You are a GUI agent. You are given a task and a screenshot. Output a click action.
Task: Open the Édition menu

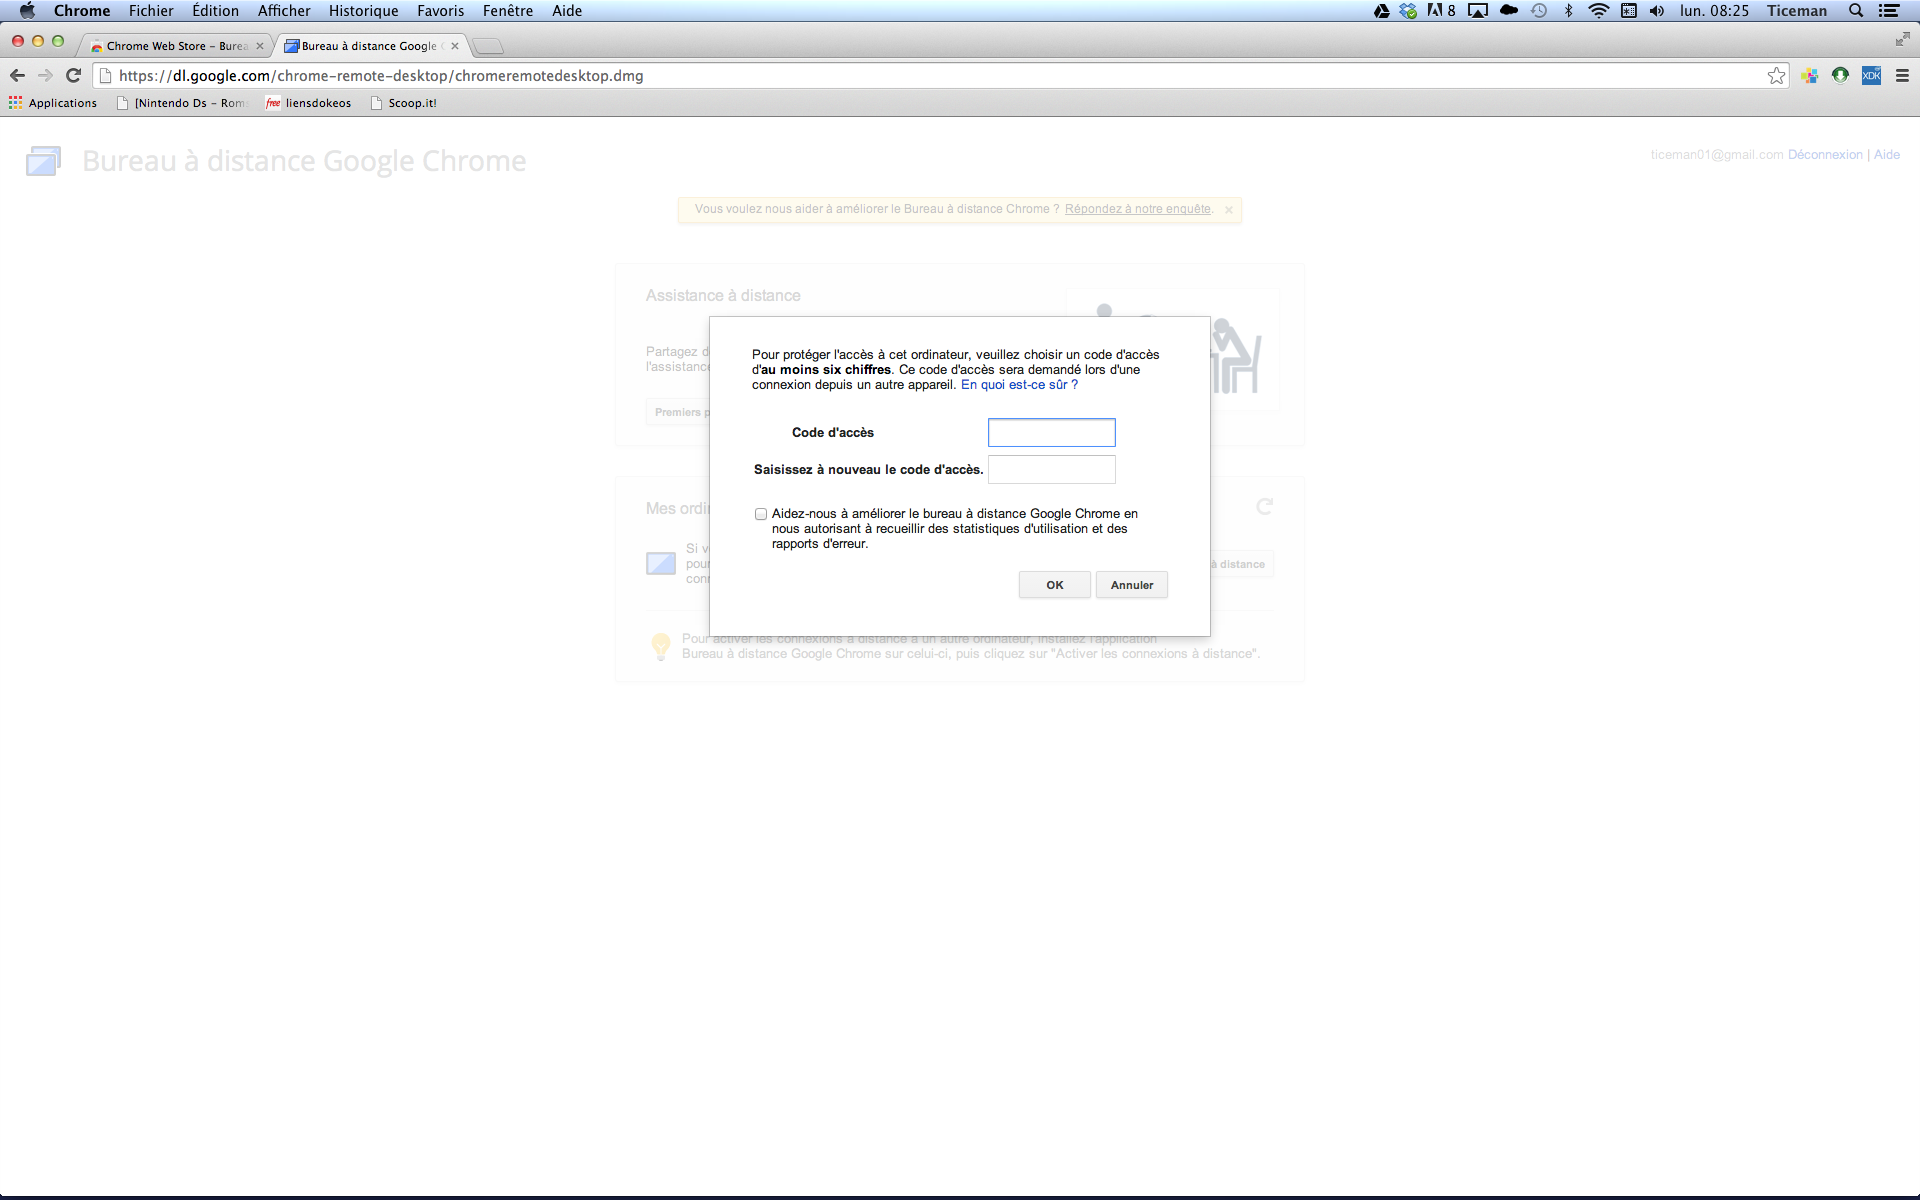coord(216,11)
